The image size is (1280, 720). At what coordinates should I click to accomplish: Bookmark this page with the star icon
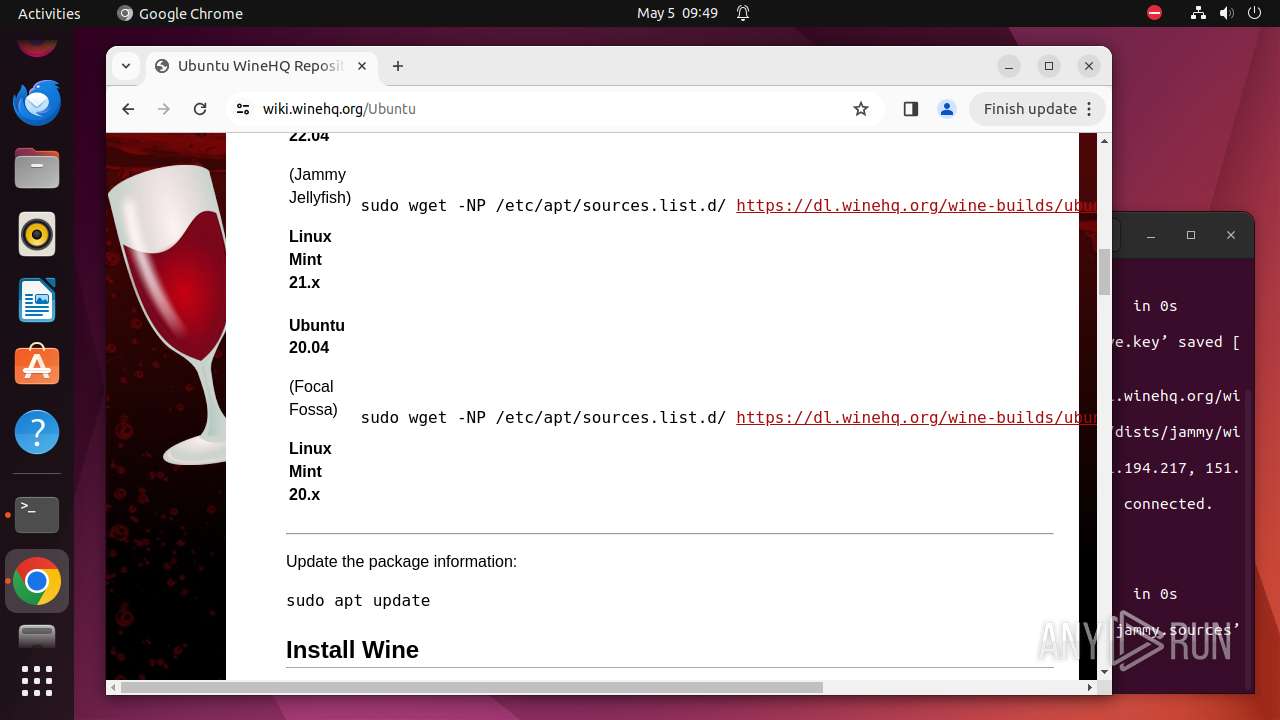click(861, 109)
